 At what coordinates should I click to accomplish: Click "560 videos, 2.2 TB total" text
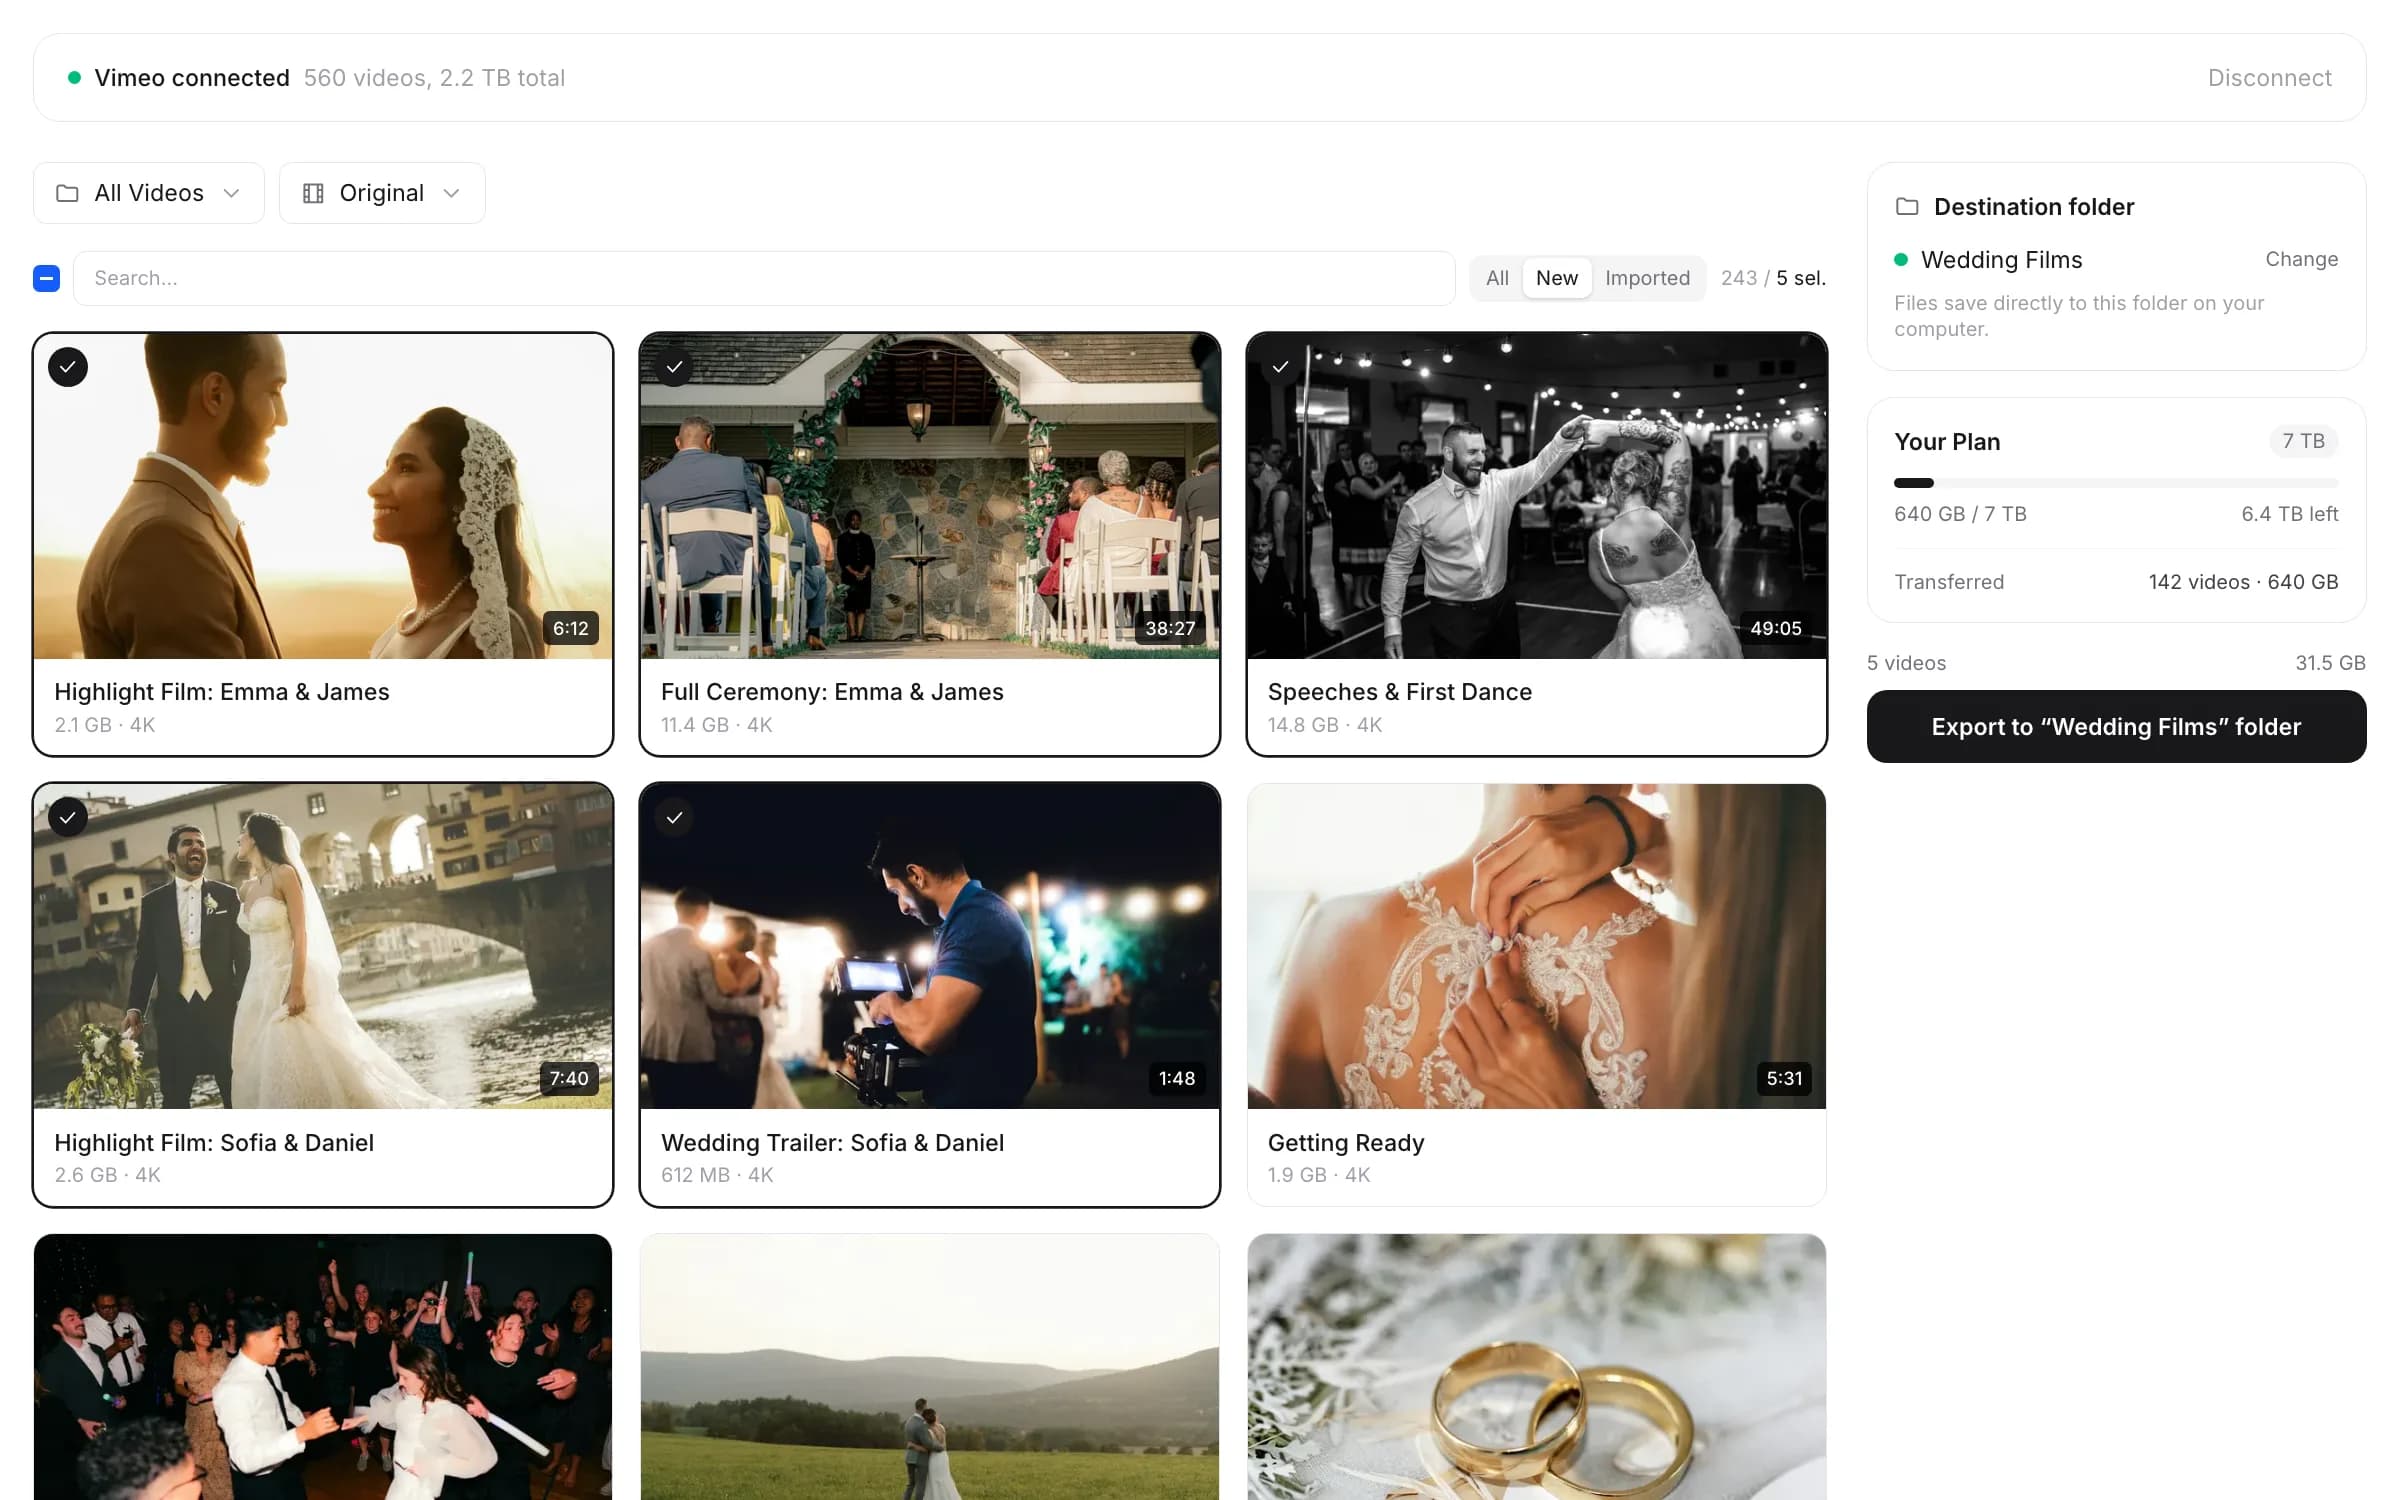point(434,78)
